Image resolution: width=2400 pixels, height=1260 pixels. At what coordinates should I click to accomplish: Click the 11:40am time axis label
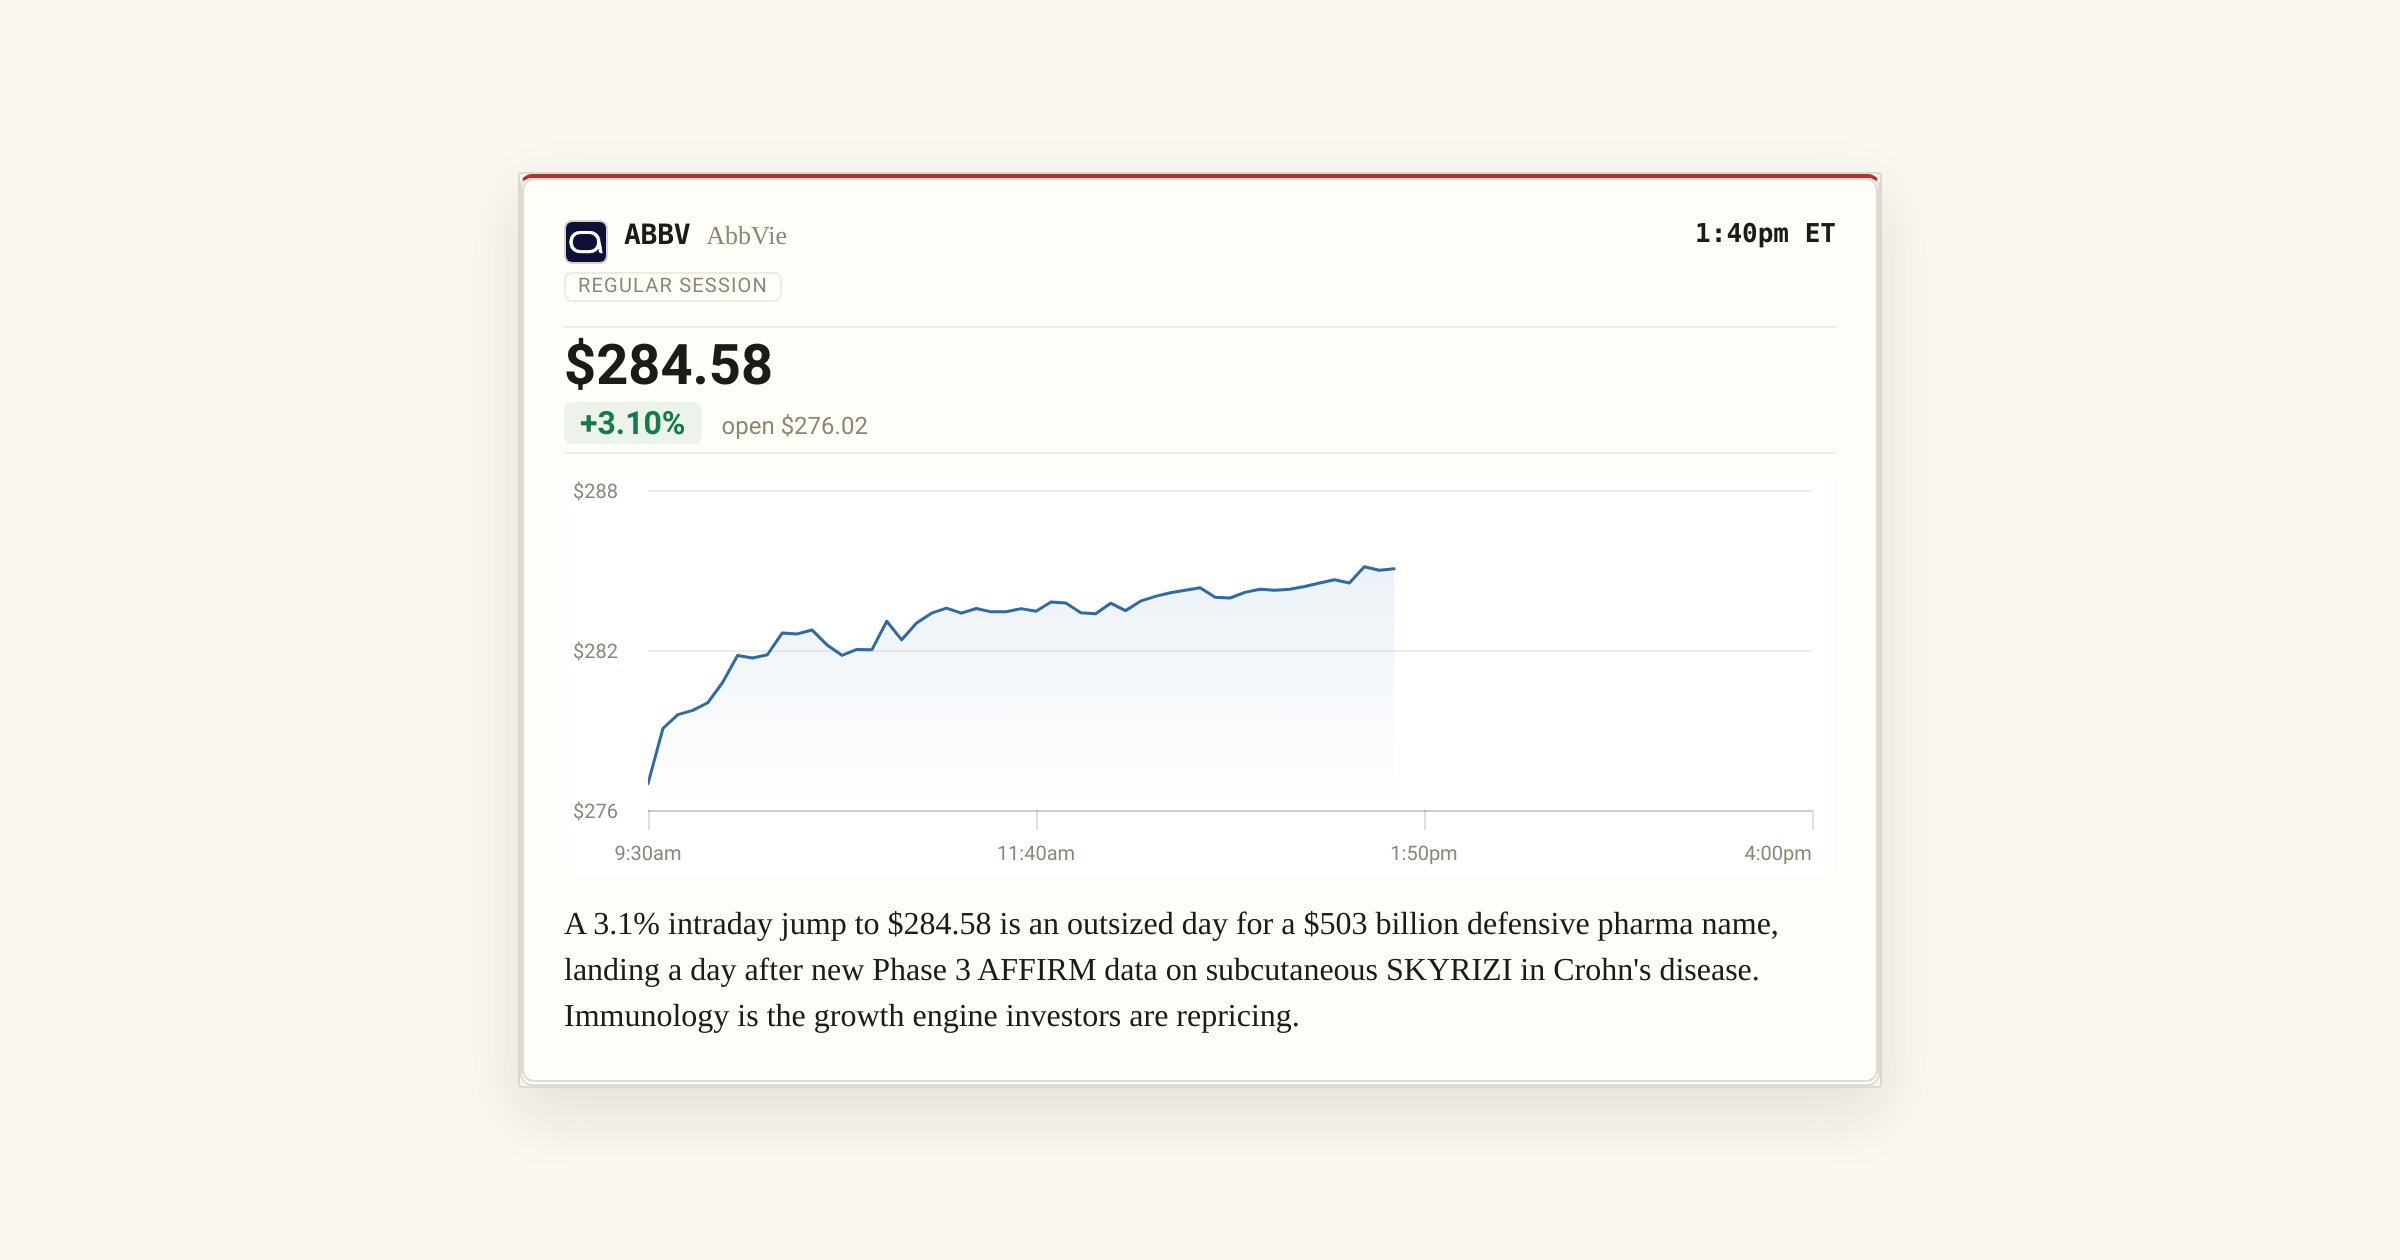click(x=1036, y=853)
